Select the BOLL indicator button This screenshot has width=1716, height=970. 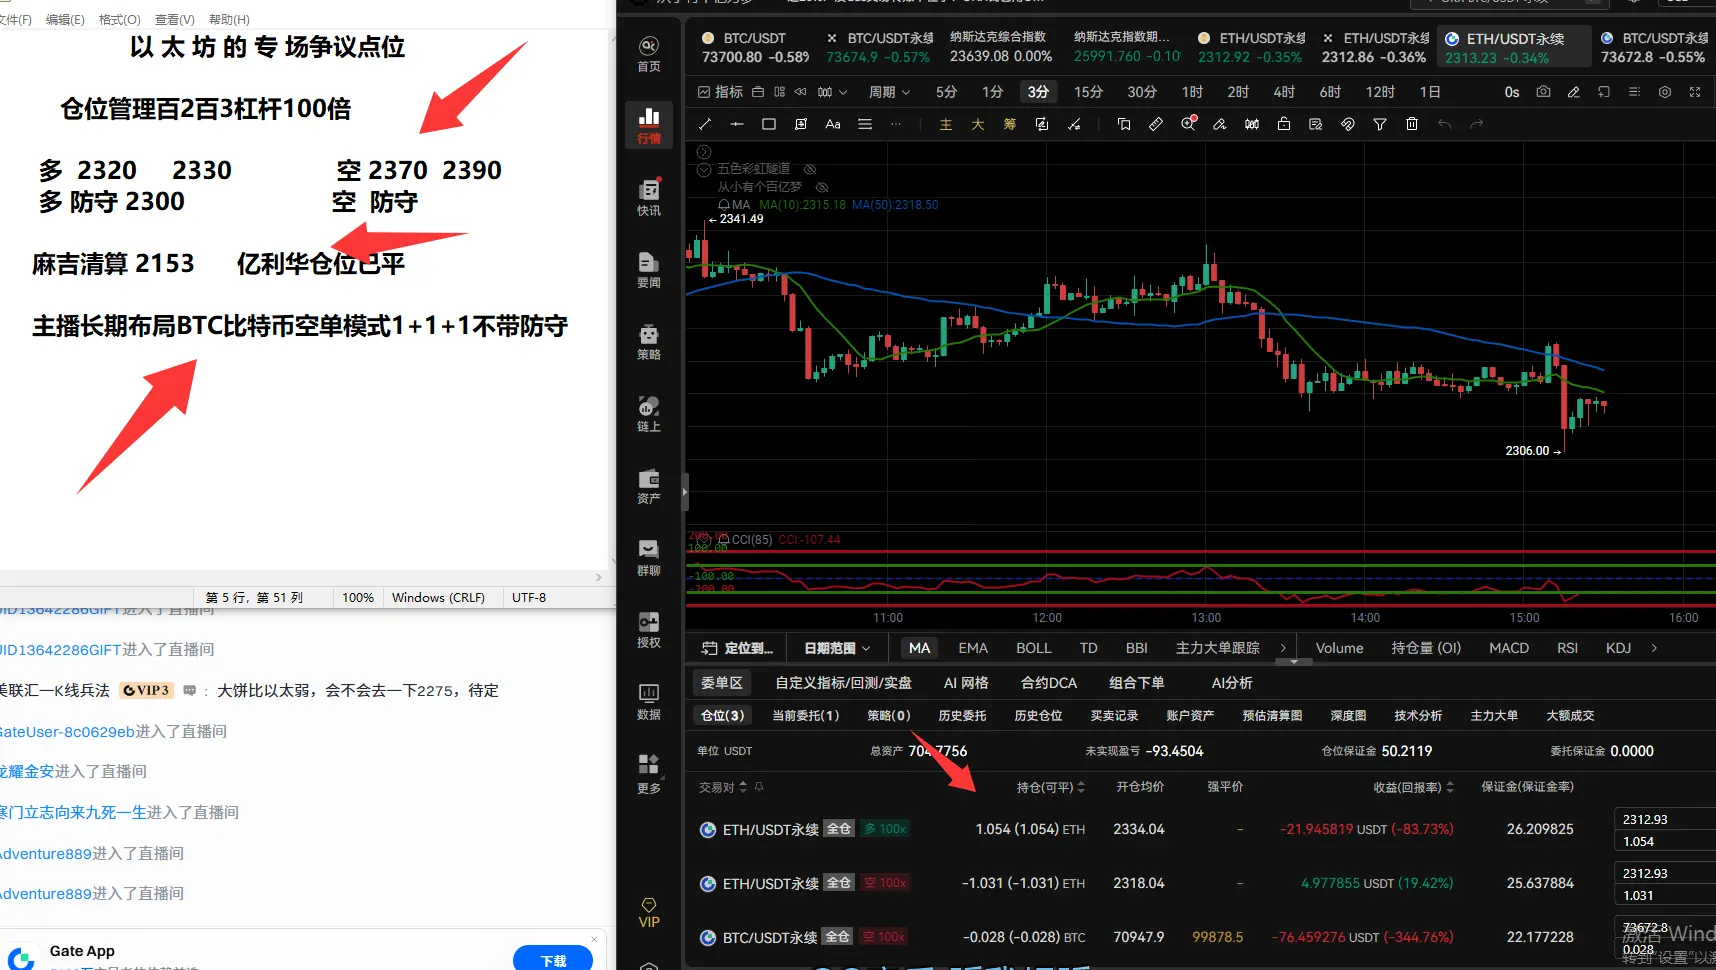click(1034, 648)
